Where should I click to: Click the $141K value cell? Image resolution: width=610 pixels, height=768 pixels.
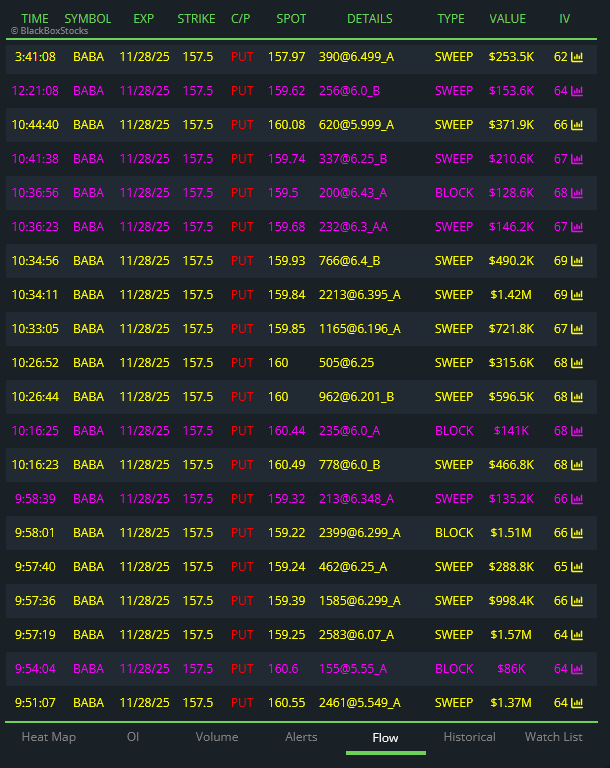(511, 431)
